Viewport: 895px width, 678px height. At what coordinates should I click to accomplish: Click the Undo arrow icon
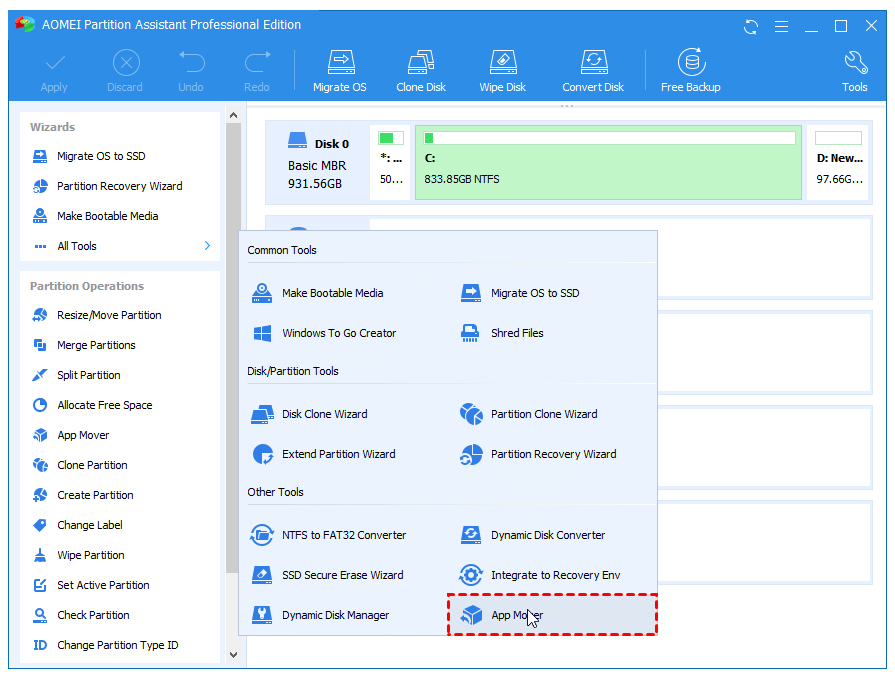pos(191,62)
